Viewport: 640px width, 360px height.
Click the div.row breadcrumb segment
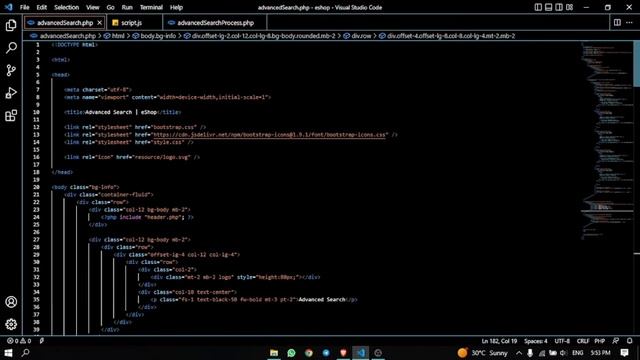358,36
